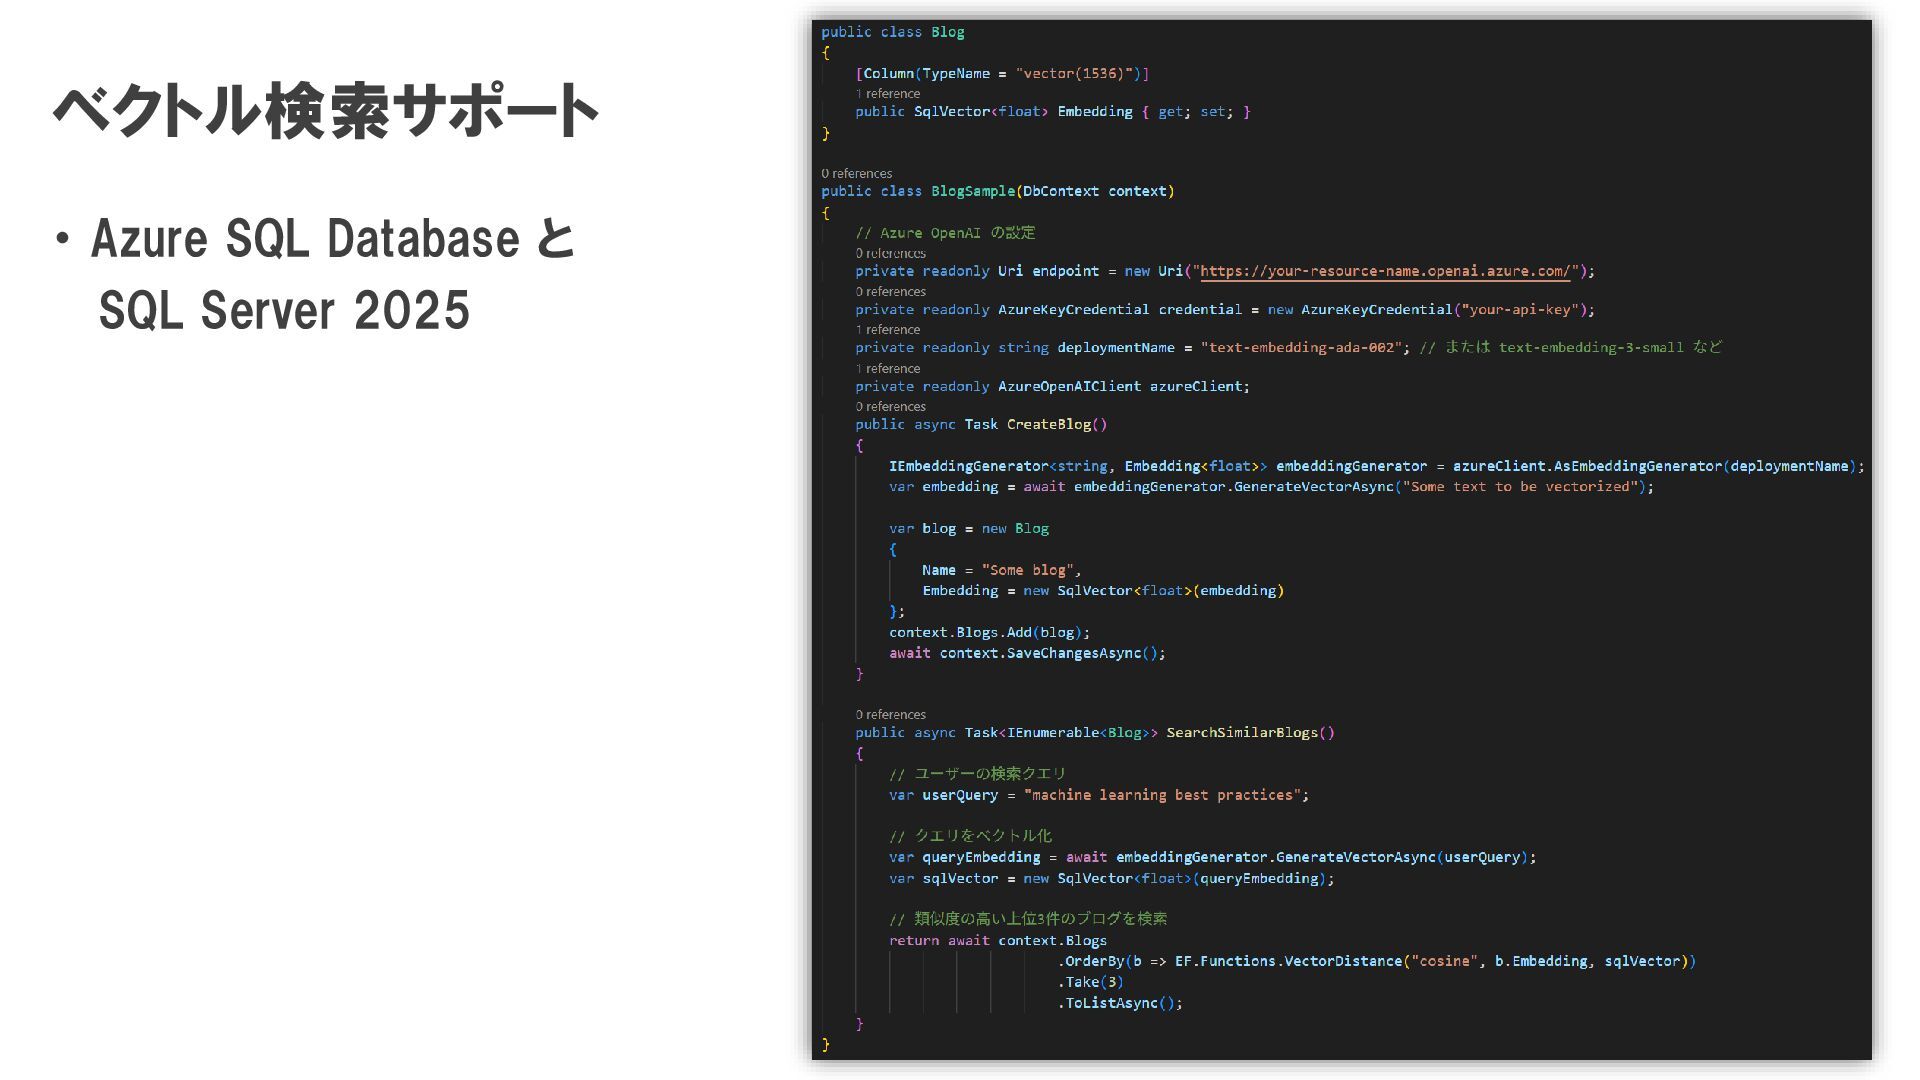Viewport: 1920px width, 1080px height.
Task: Click the "1 reference" CodeLens above Embedding property
Action: click(888, 93)
